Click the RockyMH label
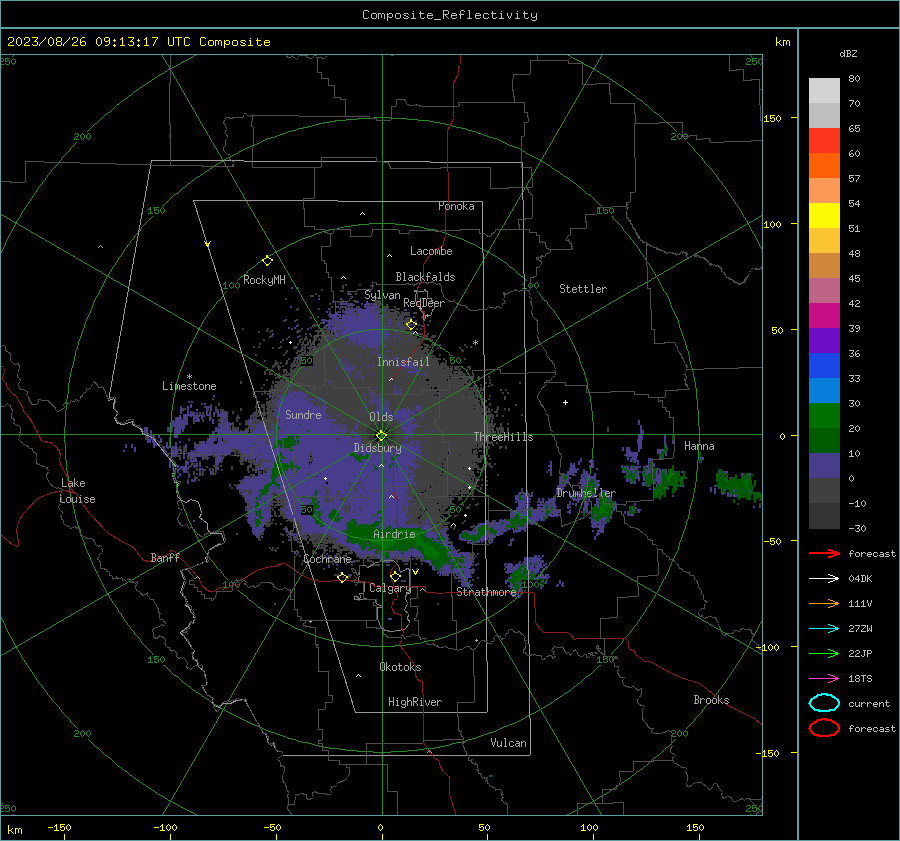The image size is (900, 841). [x=264, y=280]
